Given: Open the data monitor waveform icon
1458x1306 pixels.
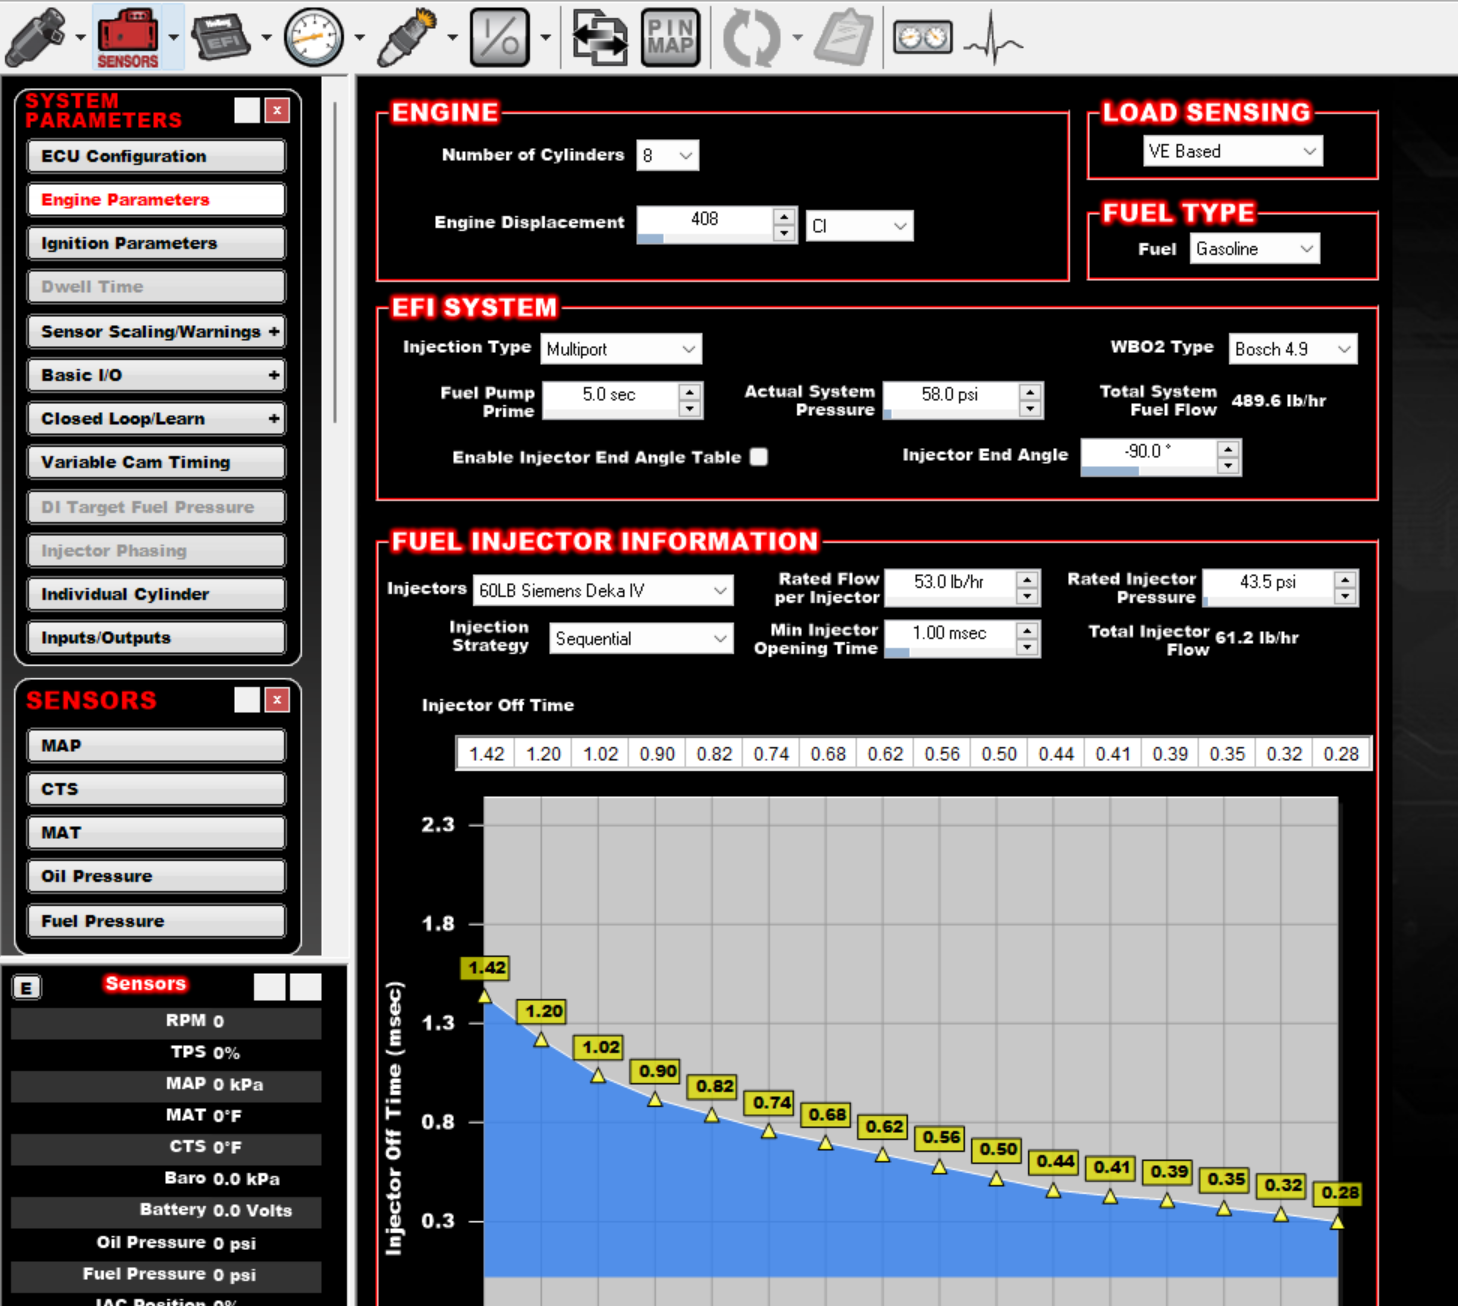Looking at the screenshot, I should 993,39.
